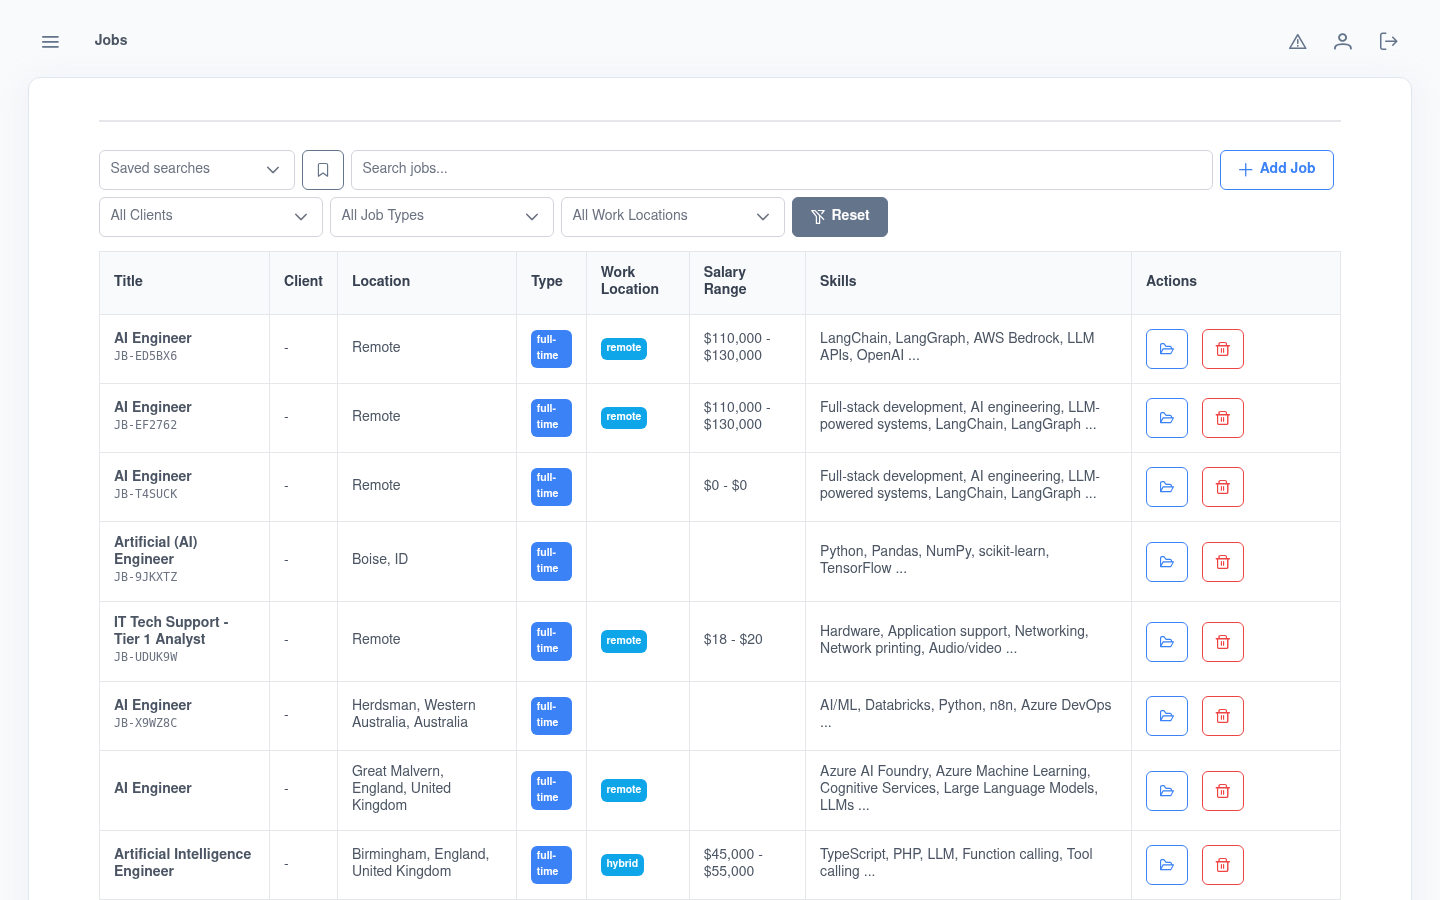
Task: Open job JB-X9WZ8C with folder icon
Action: point(1167,716)
